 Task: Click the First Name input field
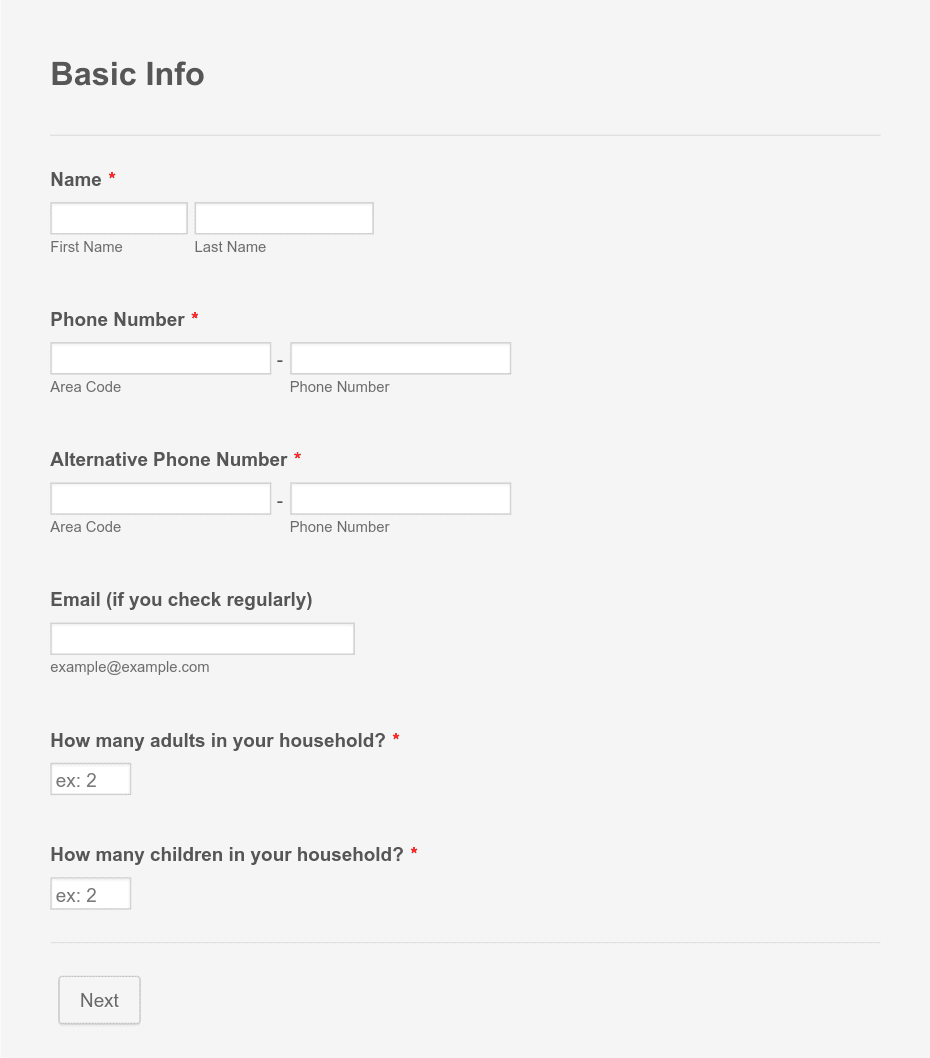pyautogui.click(x=119, y=218)
